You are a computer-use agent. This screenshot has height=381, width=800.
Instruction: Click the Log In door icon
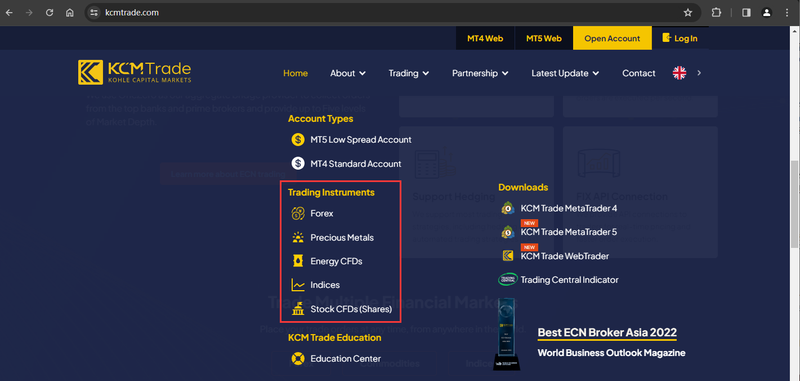point(666,38)
